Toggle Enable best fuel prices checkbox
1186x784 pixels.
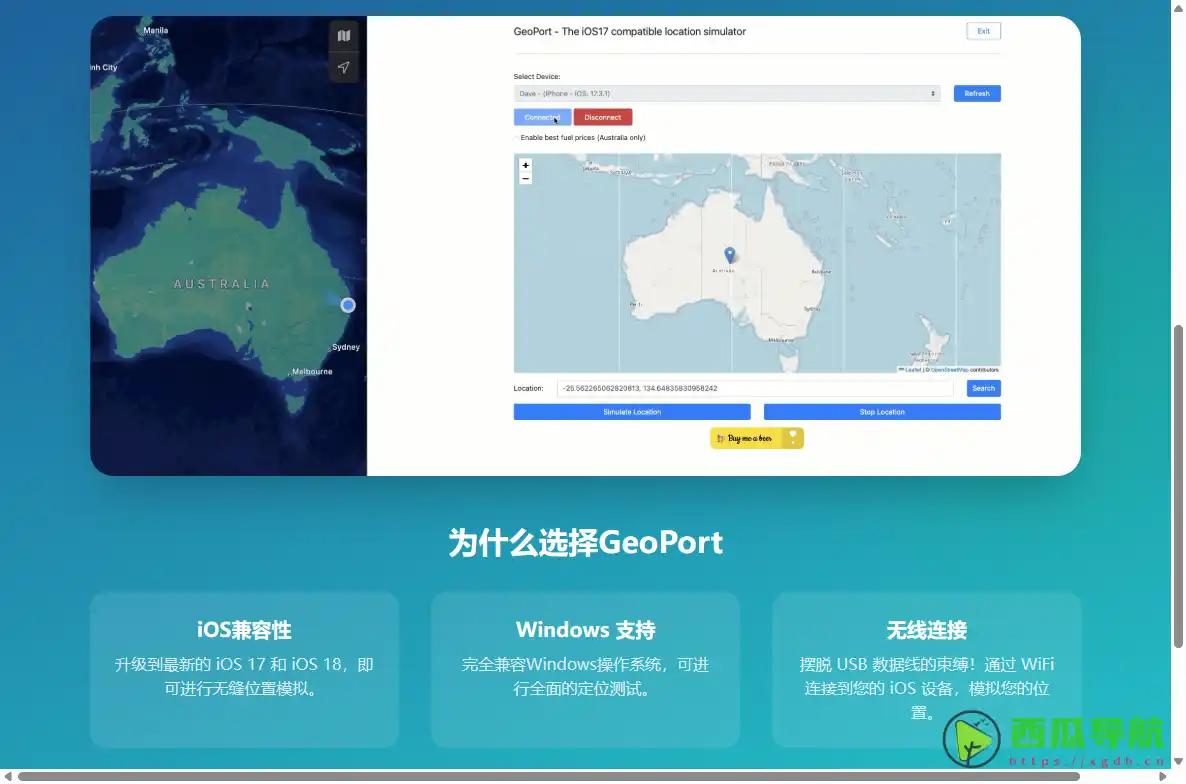(517, 138)
